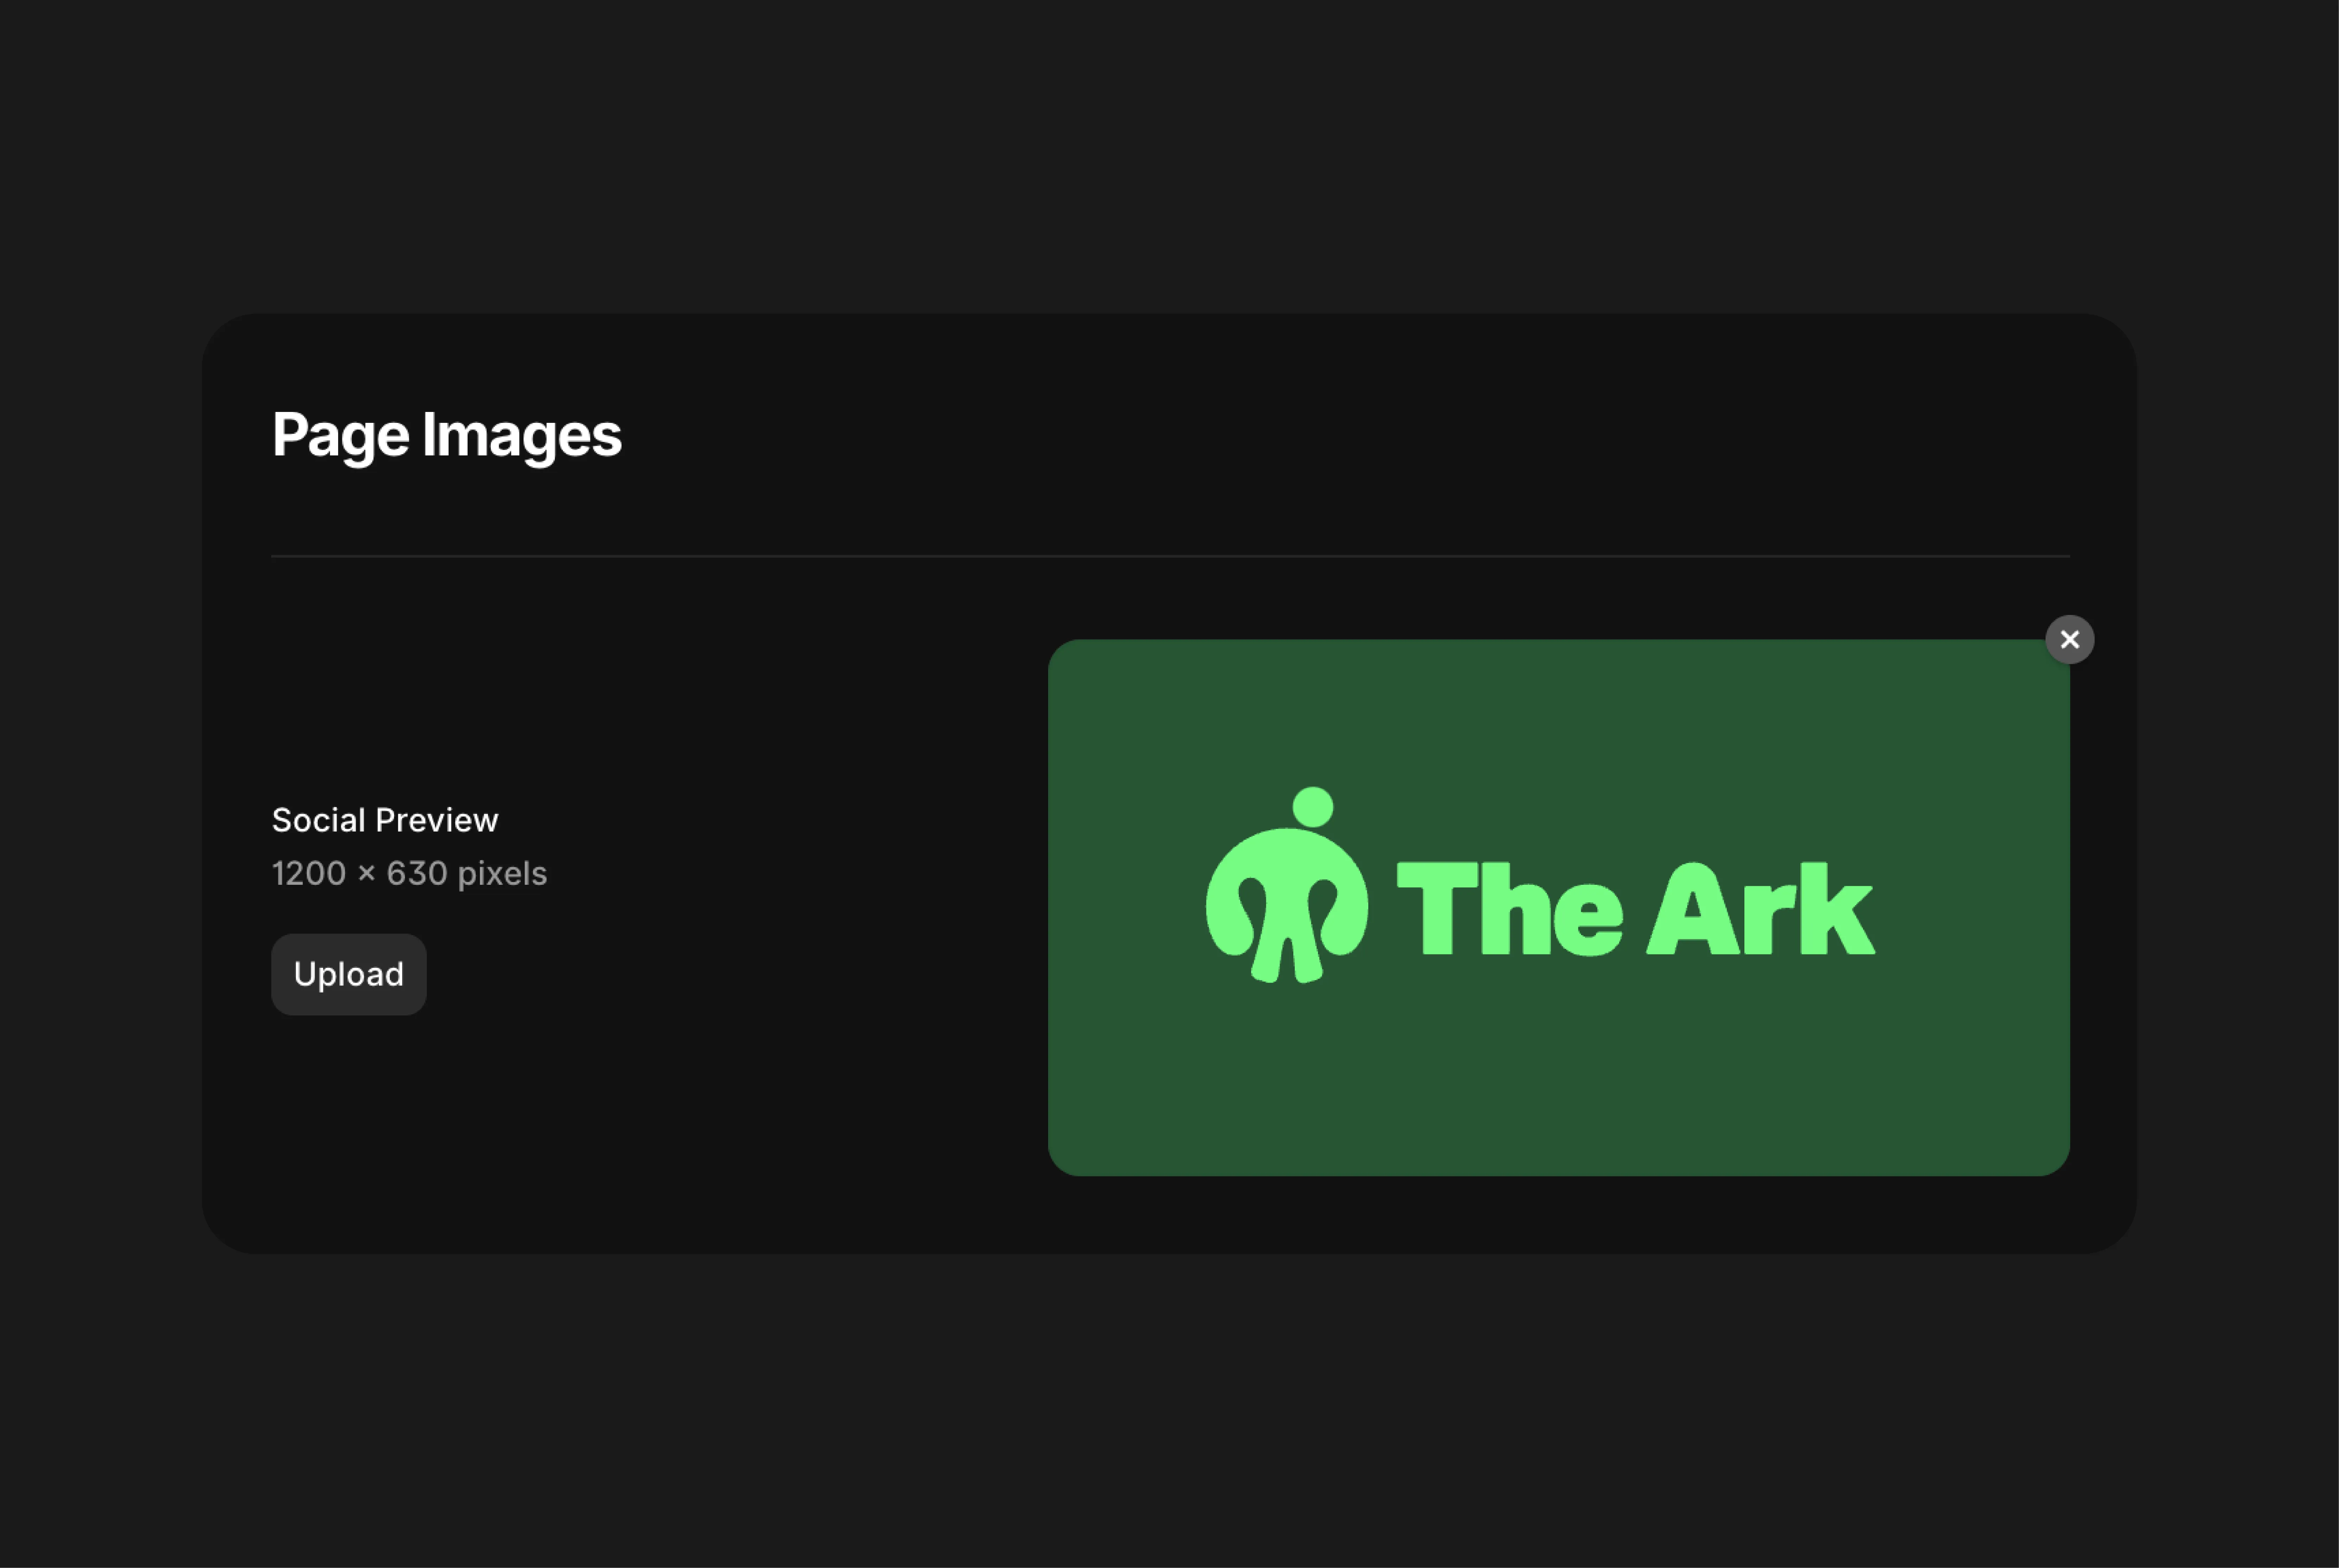Image resolution: width=2339 pixels, height=1568 pixels.
Task: Click the divider line below Page Images
Action: coord(1170,555)
